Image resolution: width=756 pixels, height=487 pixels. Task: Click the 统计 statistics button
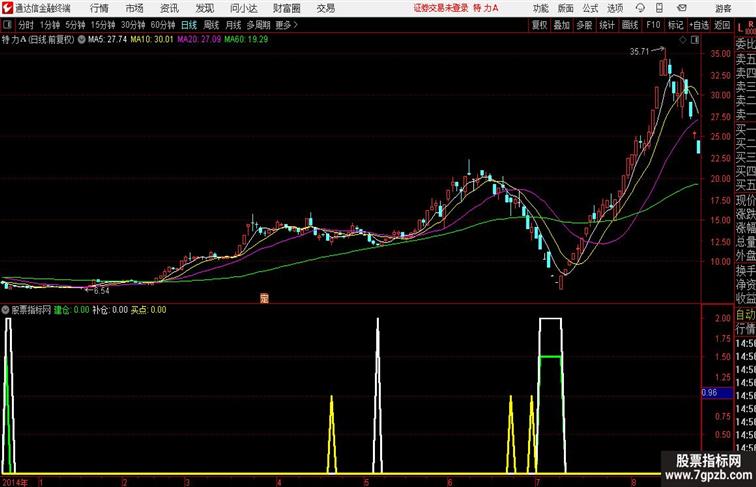tap(607, 25)
